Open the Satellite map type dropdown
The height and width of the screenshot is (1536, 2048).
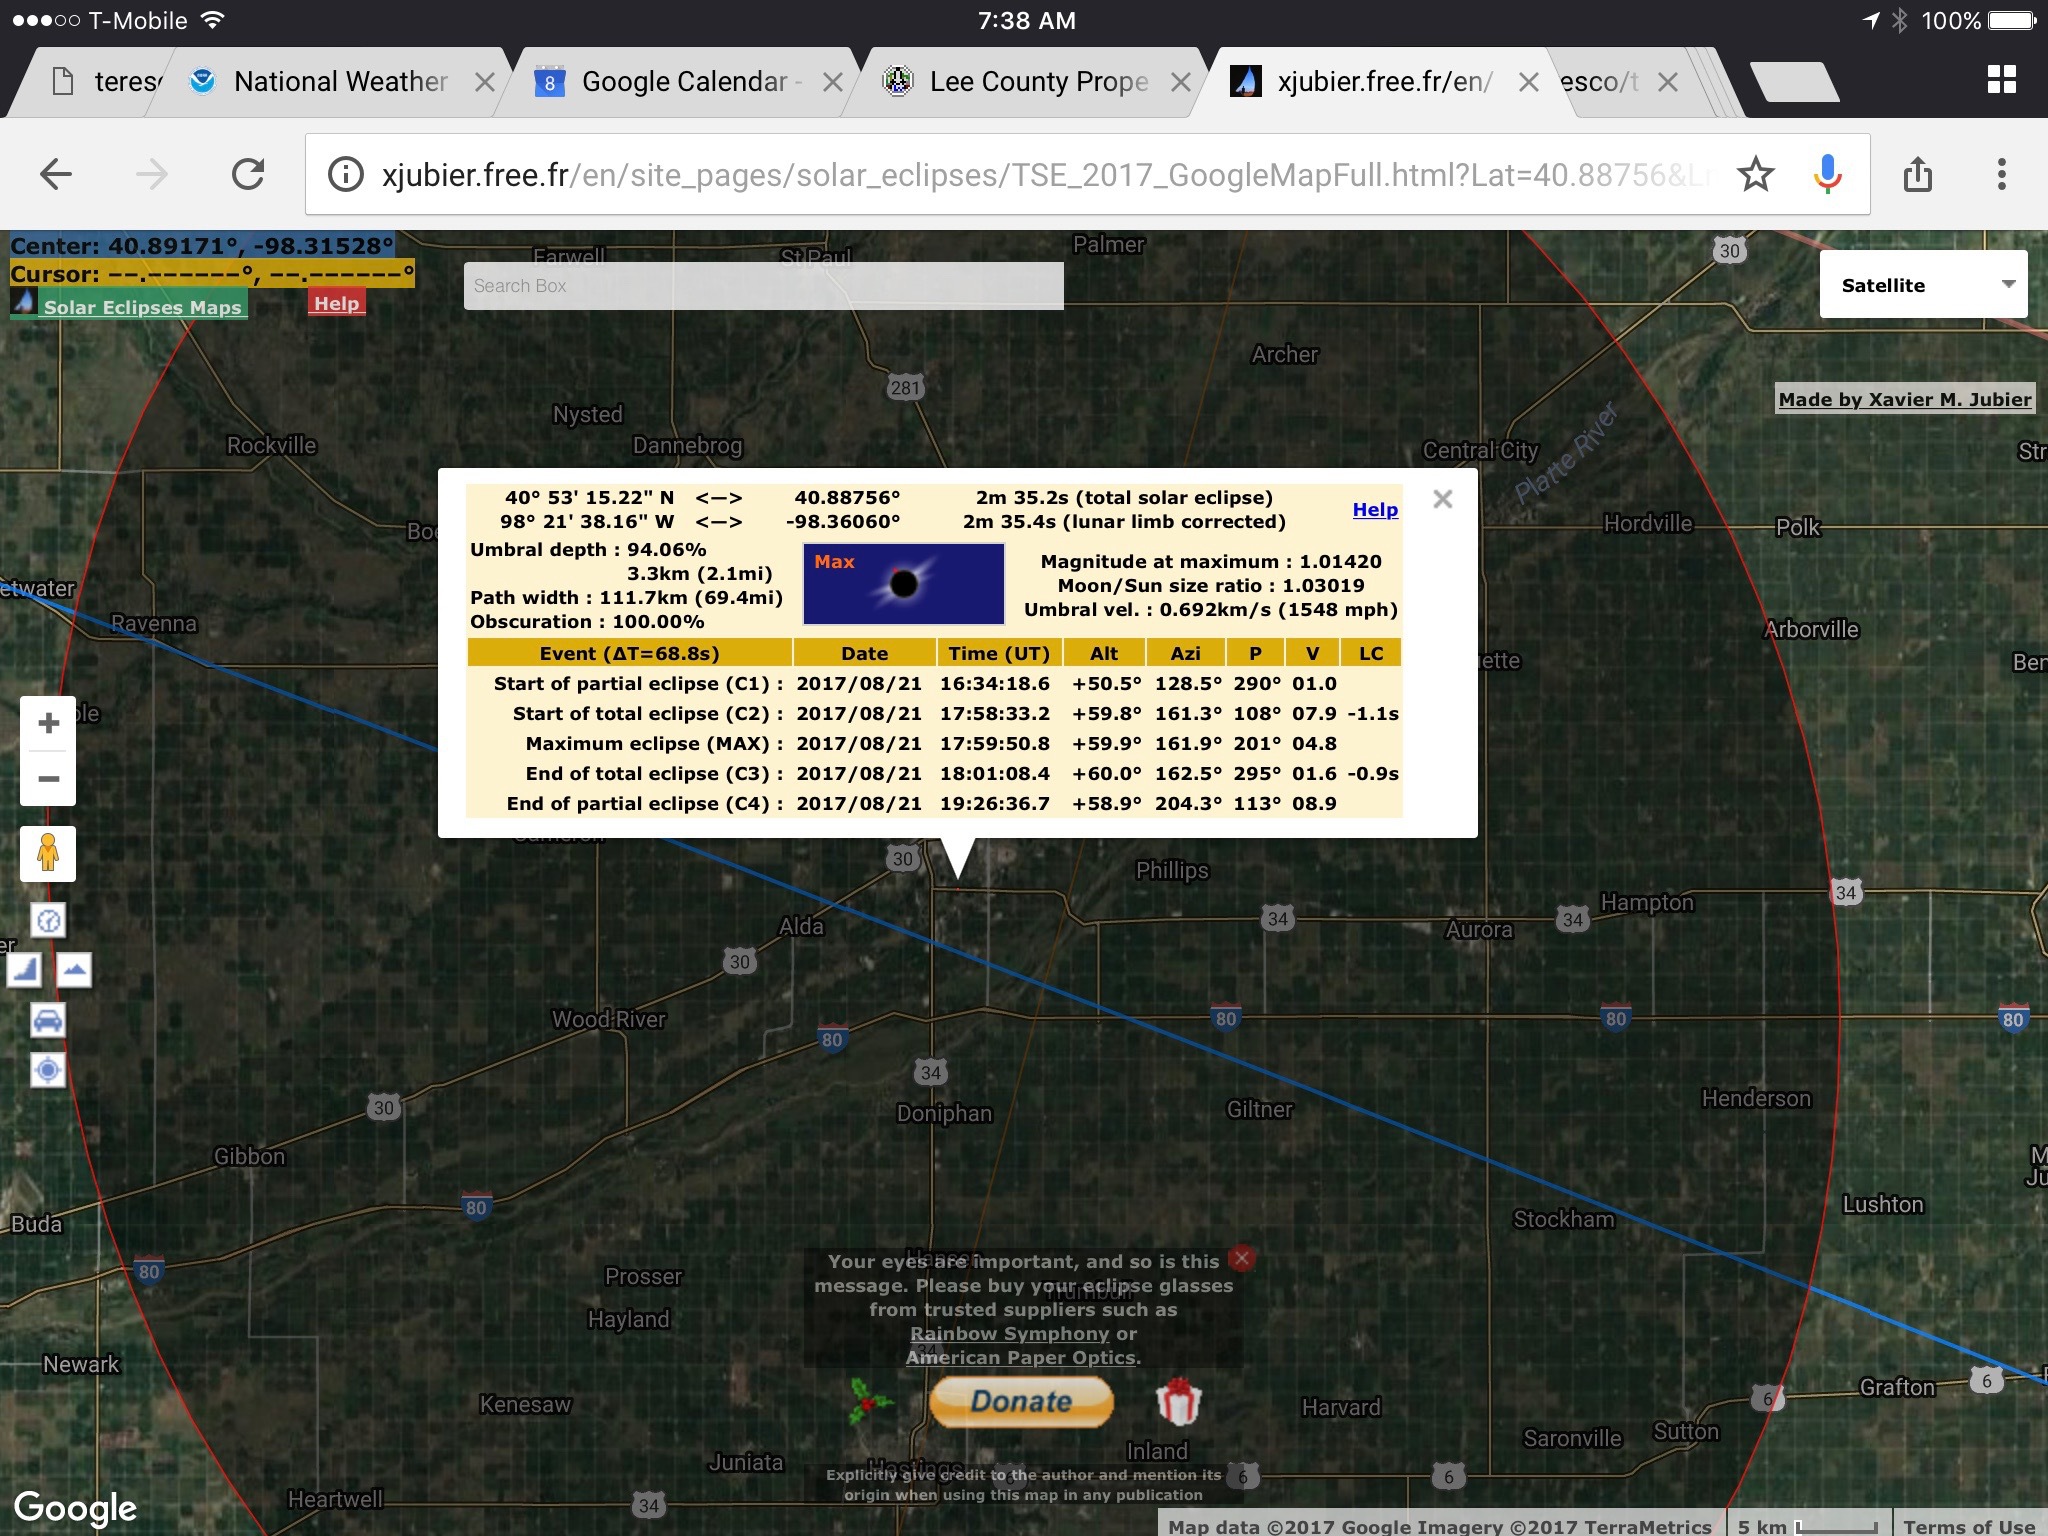pyautogui.click(x=1923, y=285)
